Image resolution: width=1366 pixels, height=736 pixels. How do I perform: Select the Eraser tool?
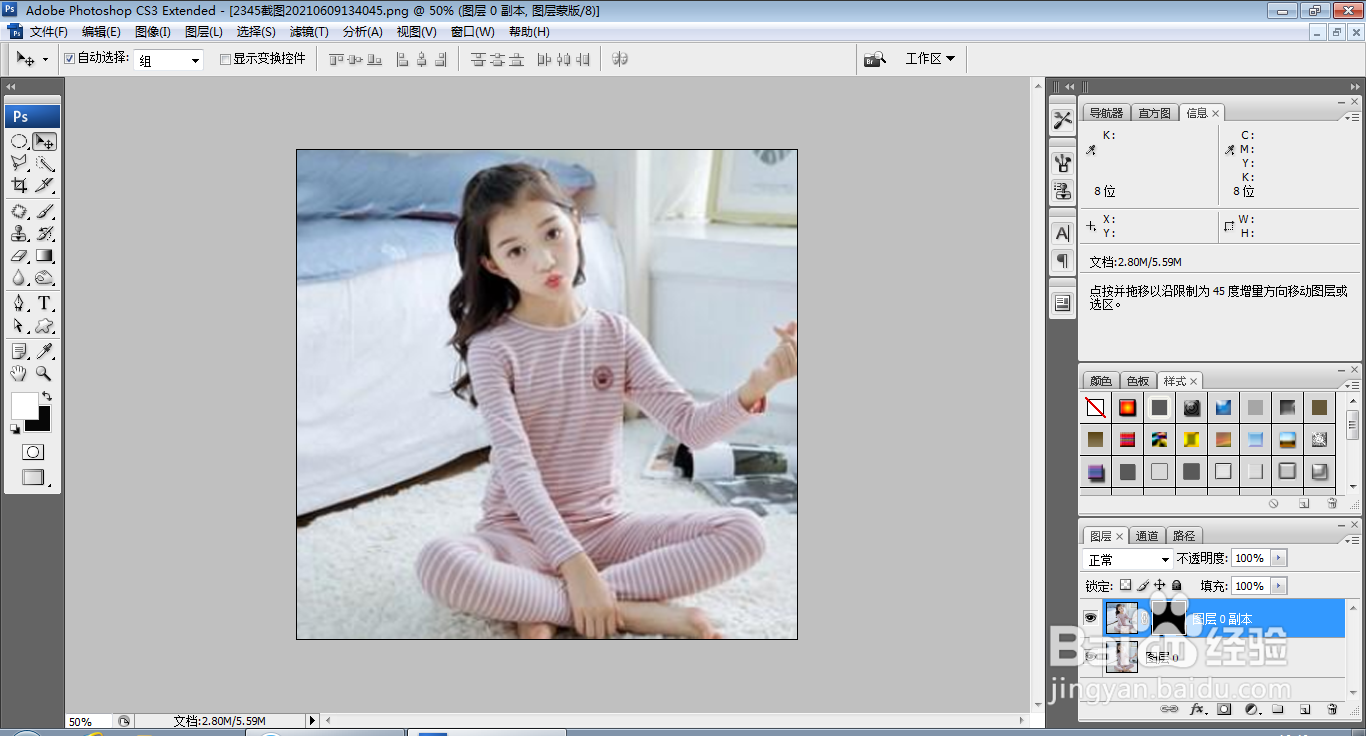(x=19, y=256)
